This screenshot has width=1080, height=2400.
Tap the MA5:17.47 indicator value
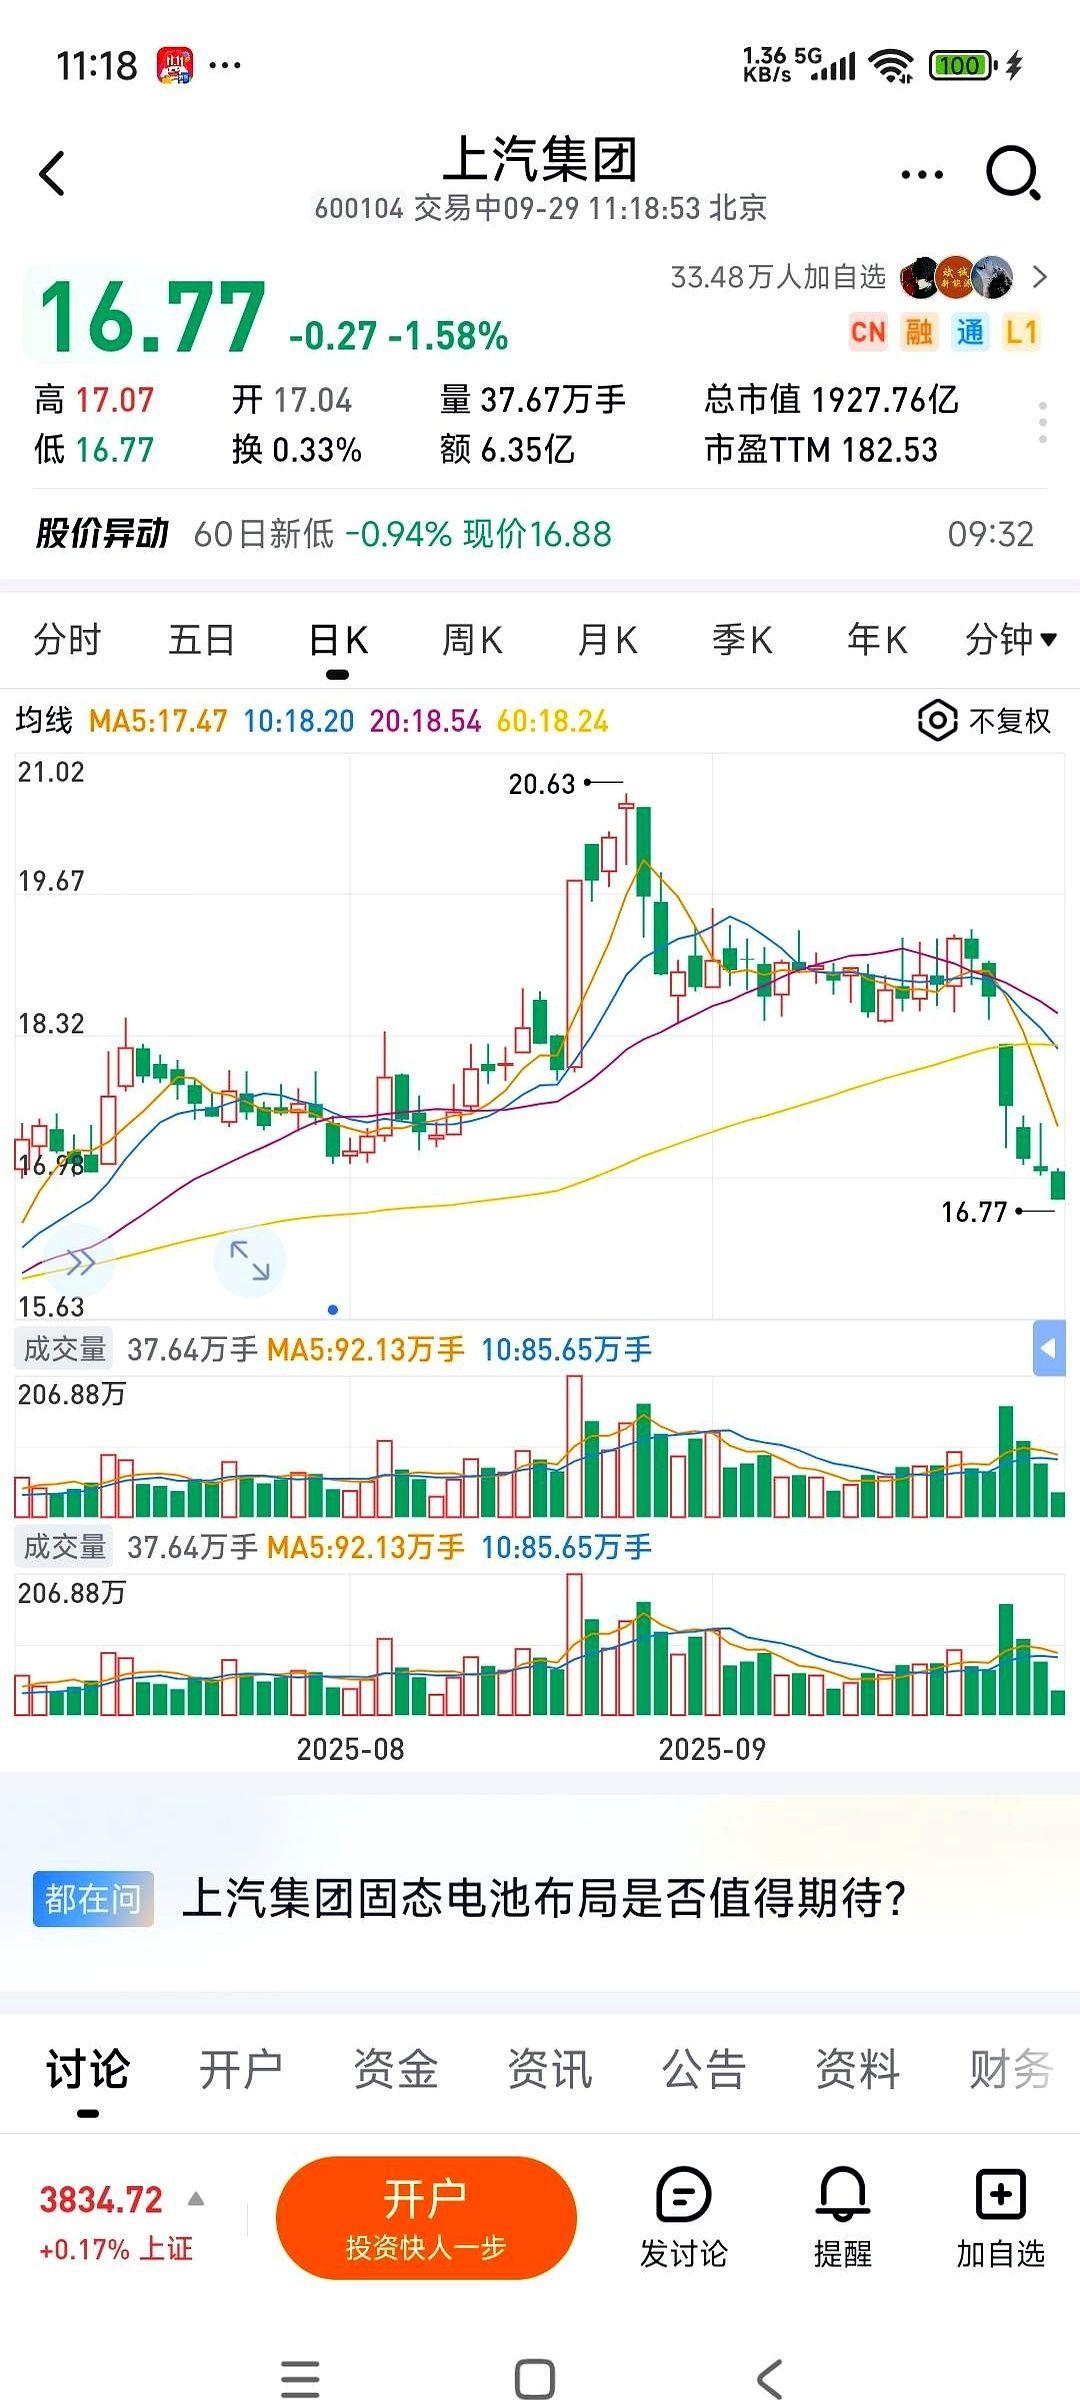pyautogui.click(x=158, y=721)
